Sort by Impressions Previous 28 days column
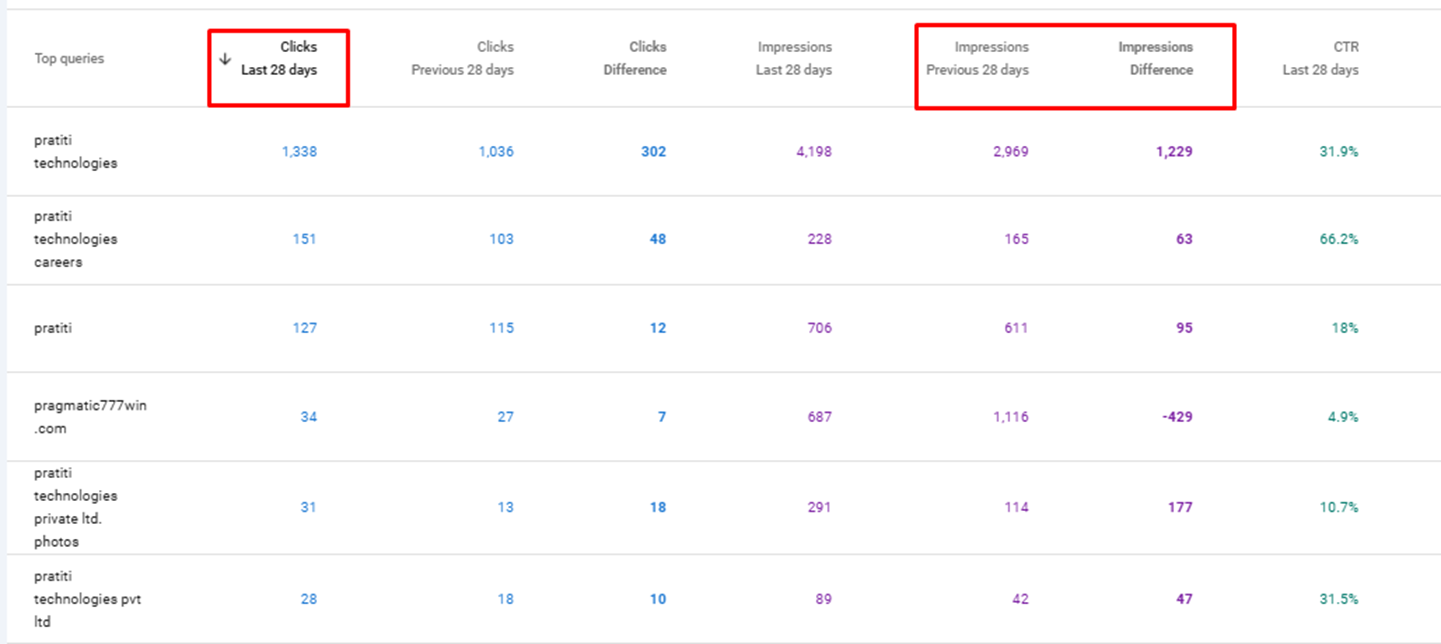1441x644 pixels. tap(977, 59)
